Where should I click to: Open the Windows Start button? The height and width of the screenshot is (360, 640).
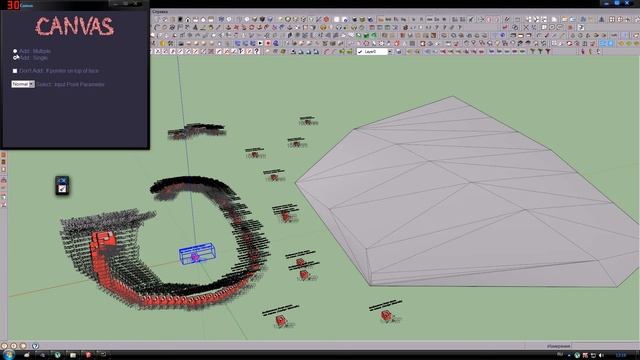9,354
